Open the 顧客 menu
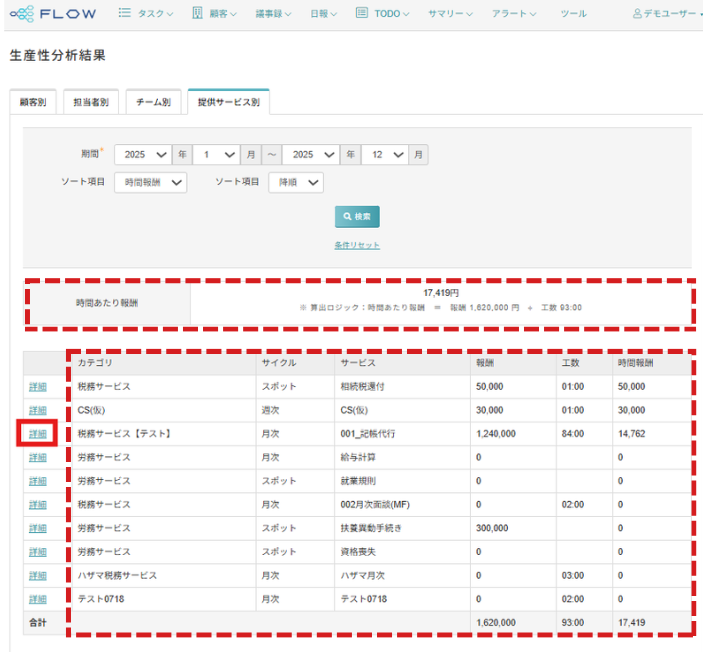703x652 pixels. pos(216,14)
